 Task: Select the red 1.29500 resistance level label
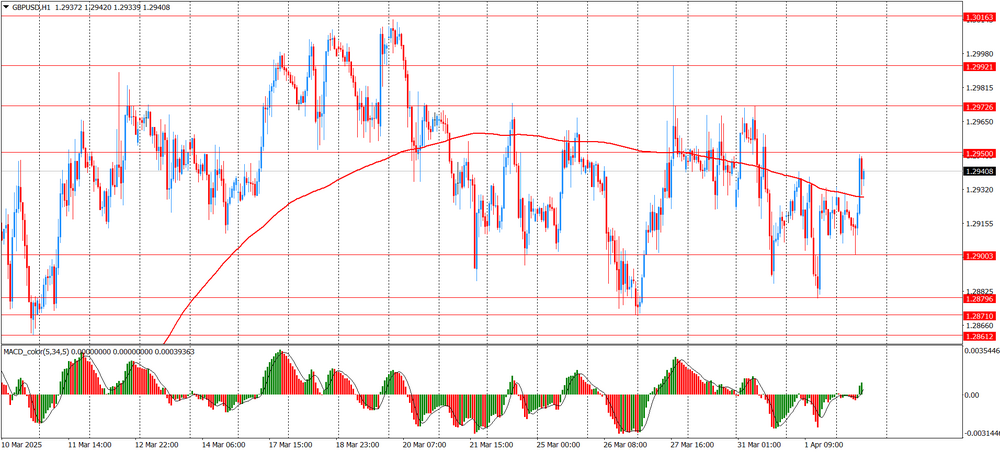979,153
